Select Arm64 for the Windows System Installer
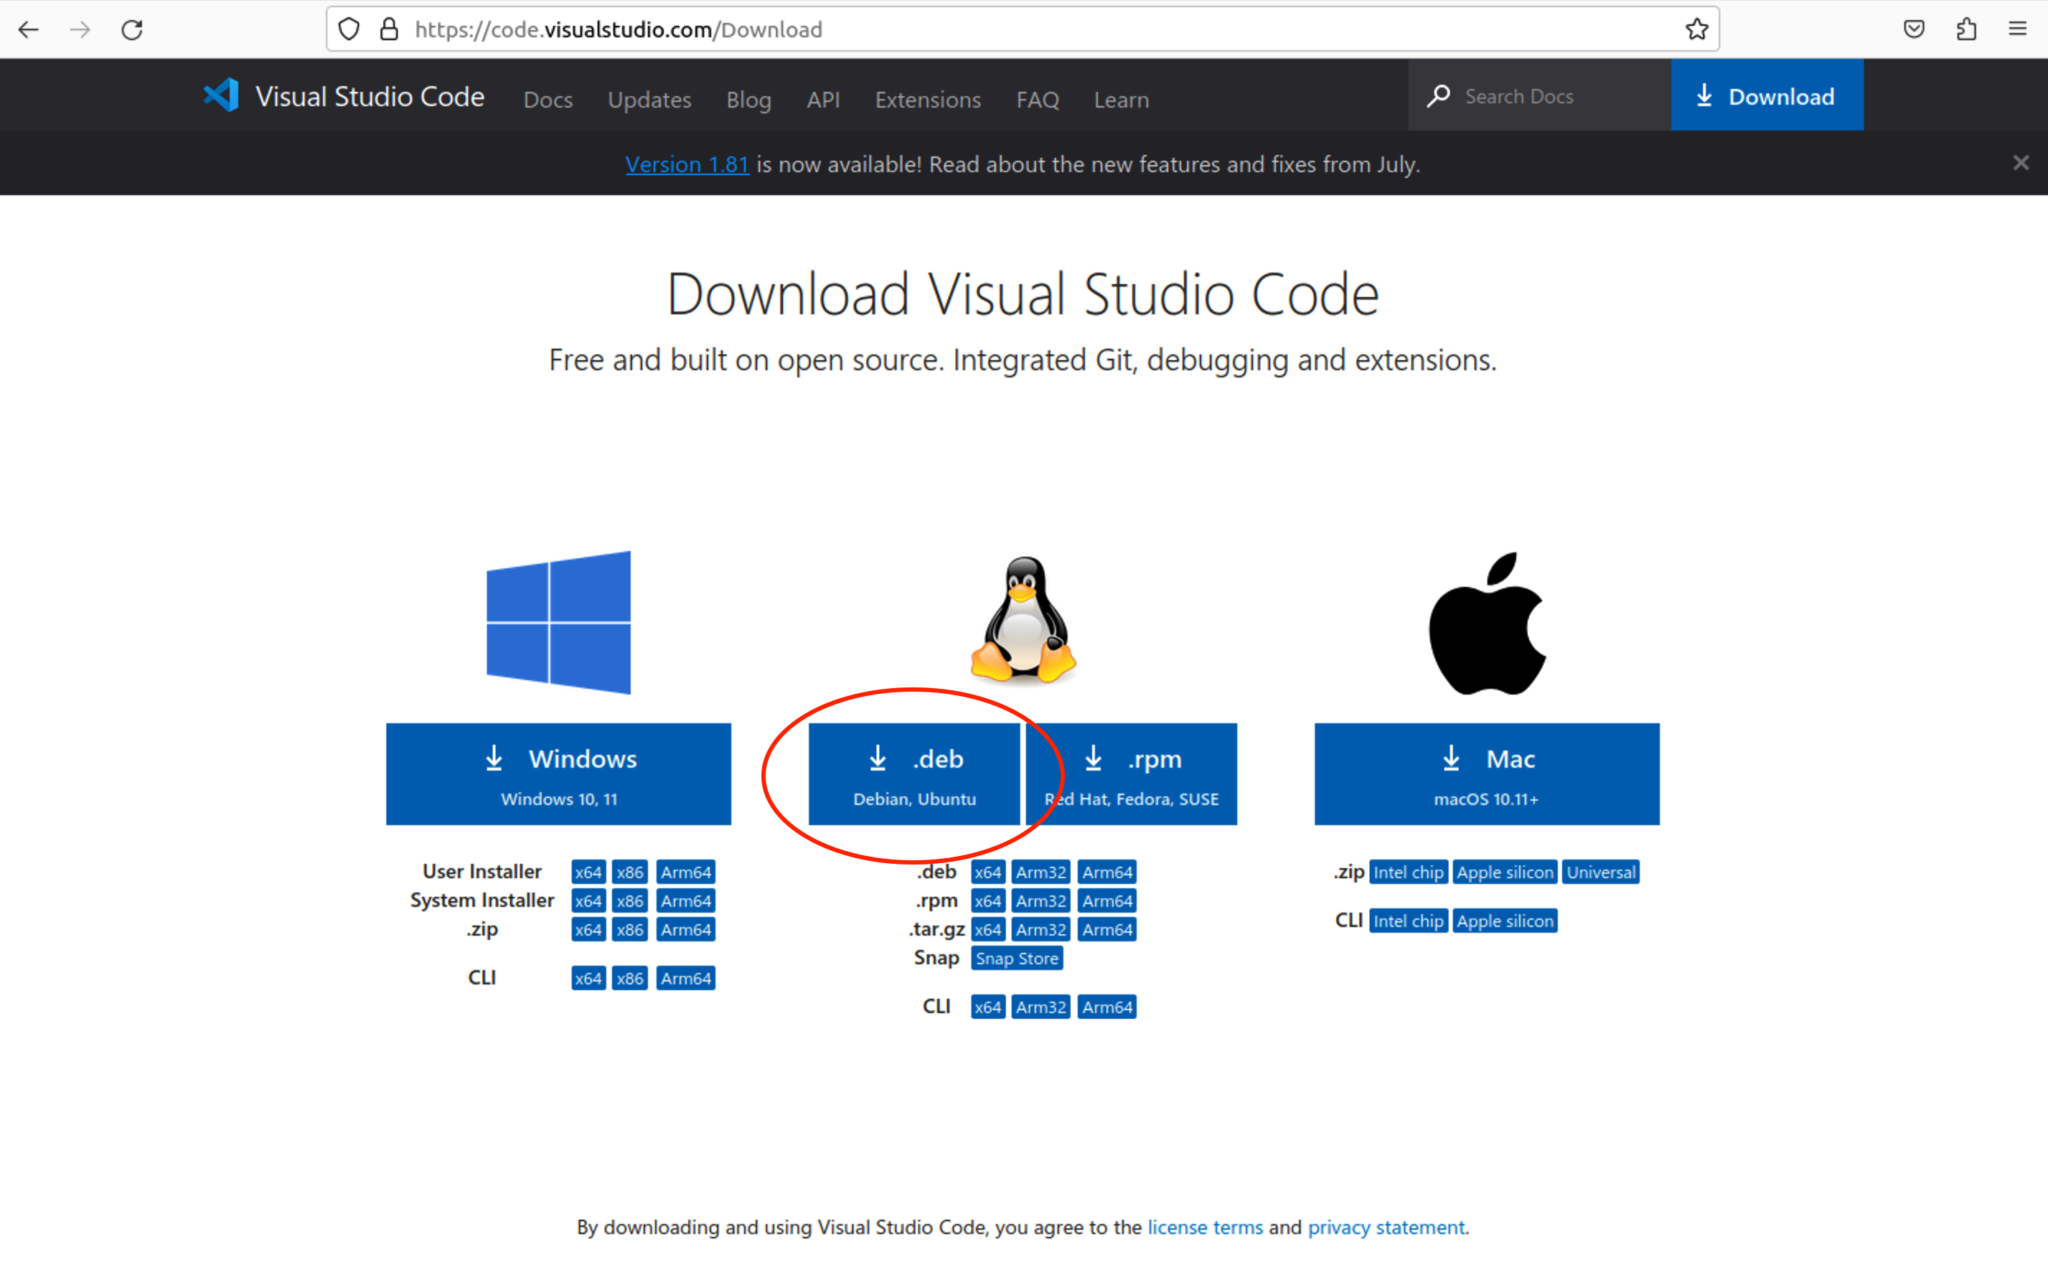This screenshot has width=2048, height=1280. click(x=686, y=900)
